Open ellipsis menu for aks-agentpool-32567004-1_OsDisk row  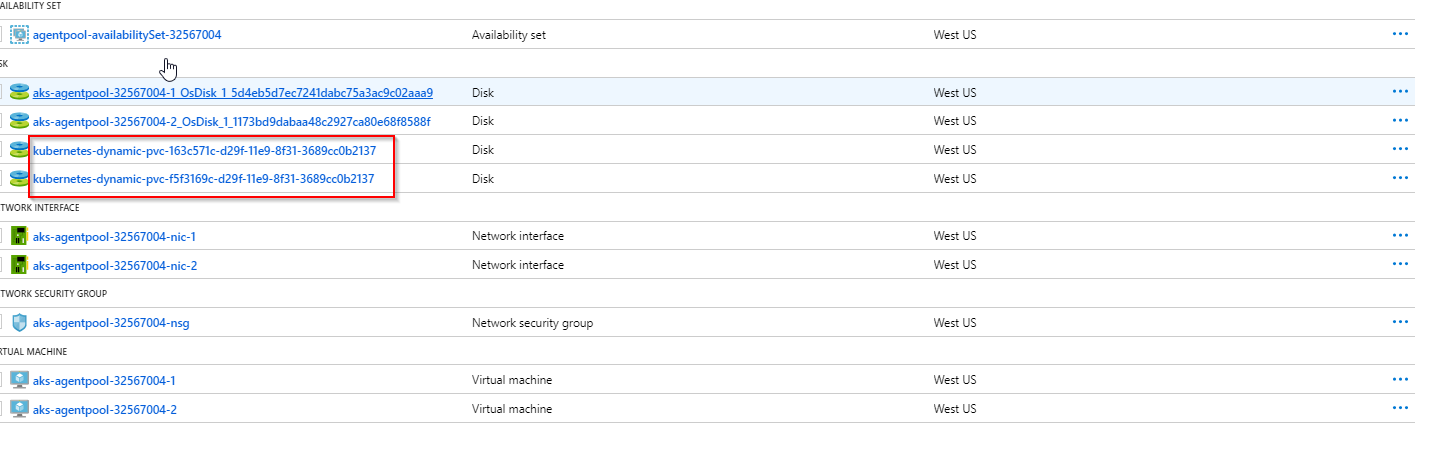[x=1400, y=92]
